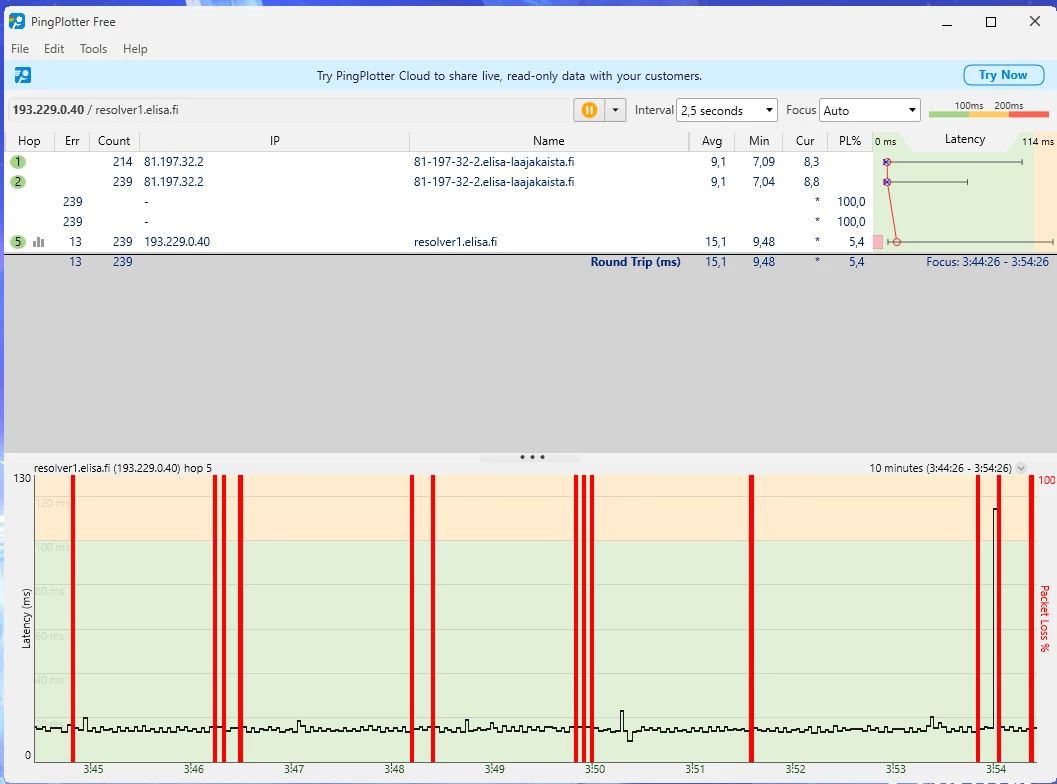Select the hop 2 green circle icon
This screenshot has width=1057, height=784.
(x=18, y=182)
